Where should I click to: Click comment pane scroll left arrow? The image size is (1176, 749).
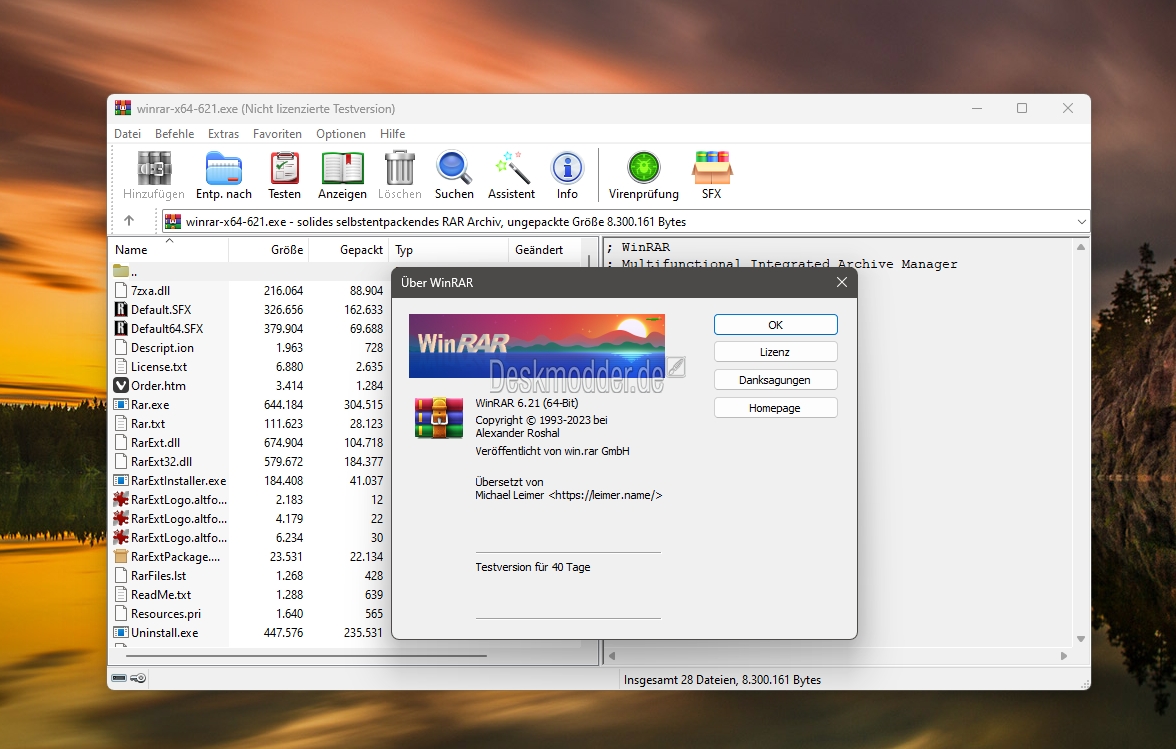[x=612, y=656]
